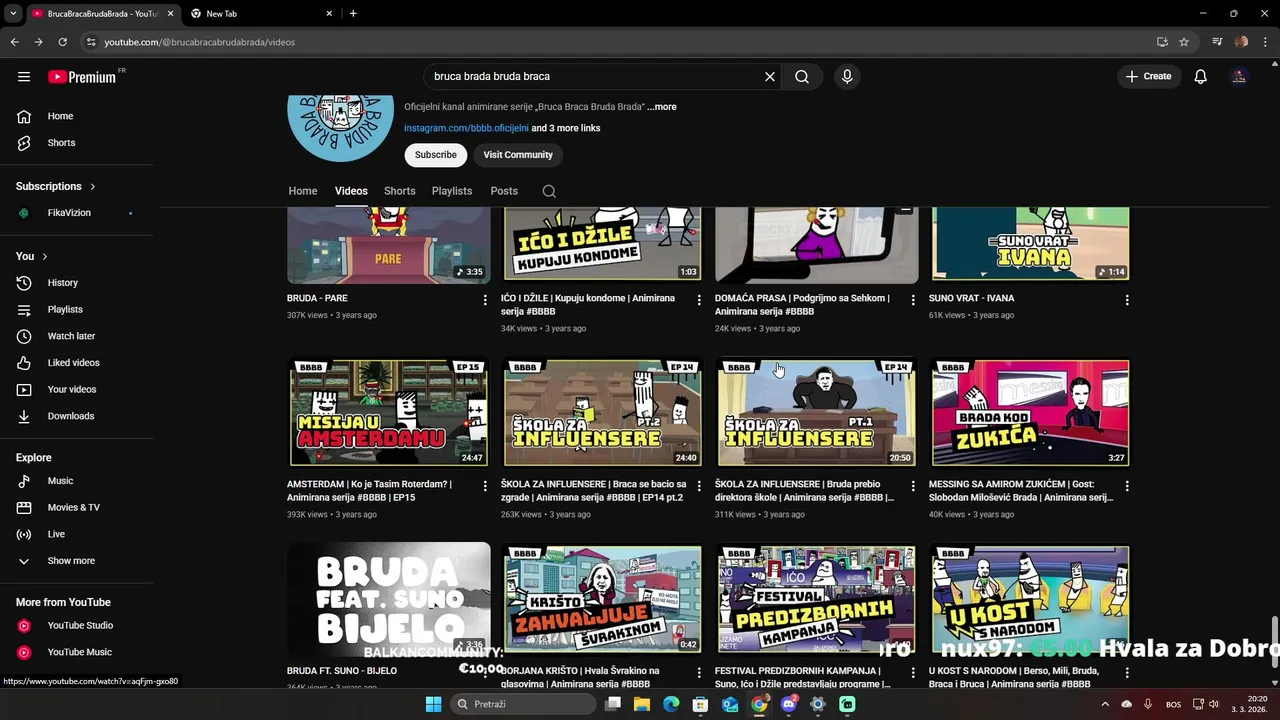Bookmark this page with the star icon
Image resolution: width=1280 pixels, height=720 pixels.
(x=1184, y=42)
